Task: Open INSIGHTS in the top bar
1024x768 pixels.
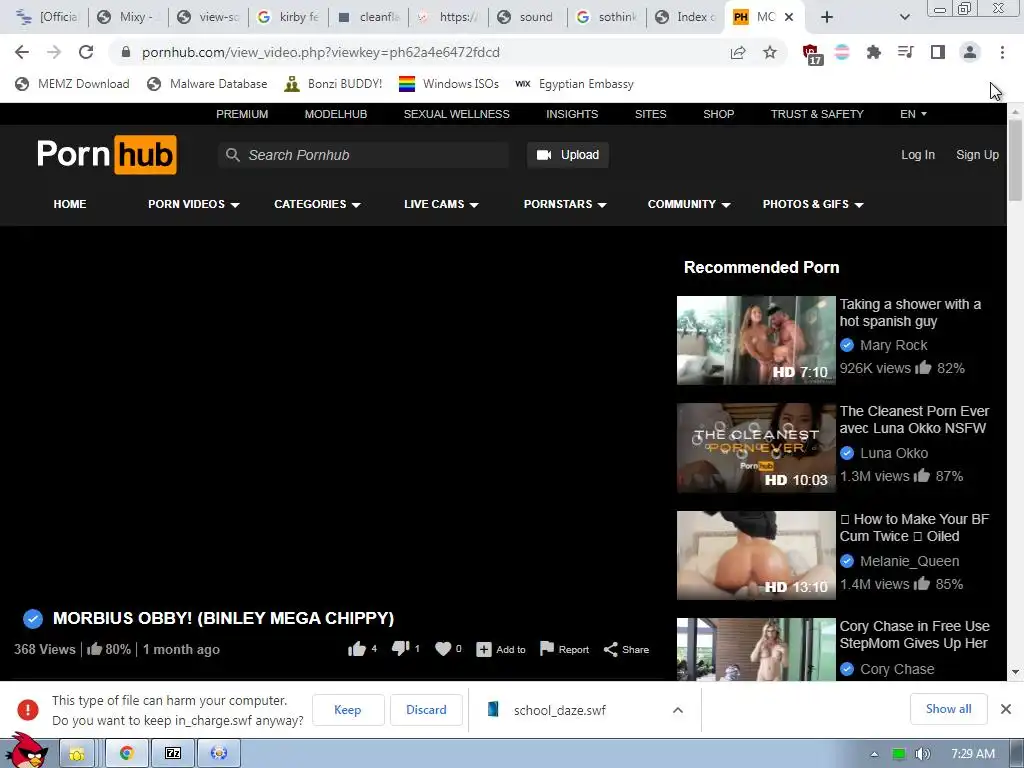Action: click(x=571, y=114)
